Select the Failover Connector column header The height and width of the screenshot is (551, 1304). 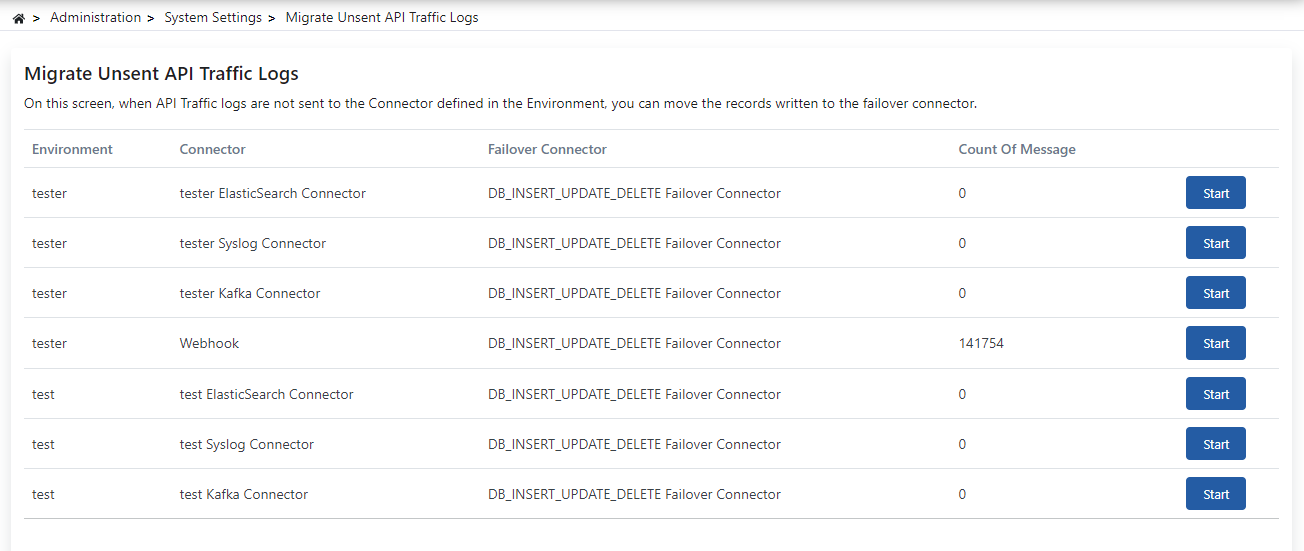[x=547, y=149]
